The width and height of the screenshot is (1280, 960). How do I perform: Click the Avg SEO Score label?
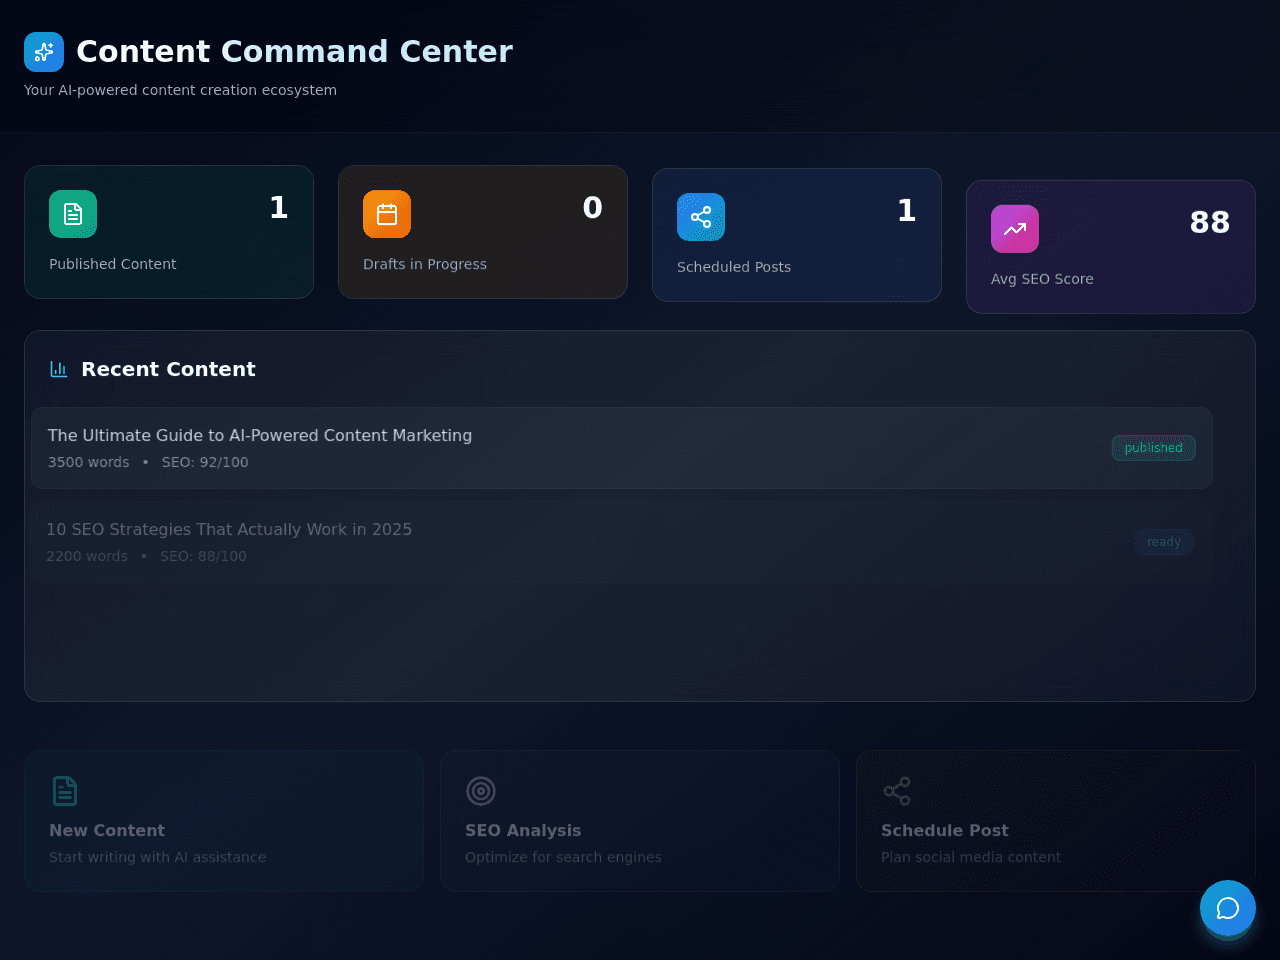tap(1042, 279)
